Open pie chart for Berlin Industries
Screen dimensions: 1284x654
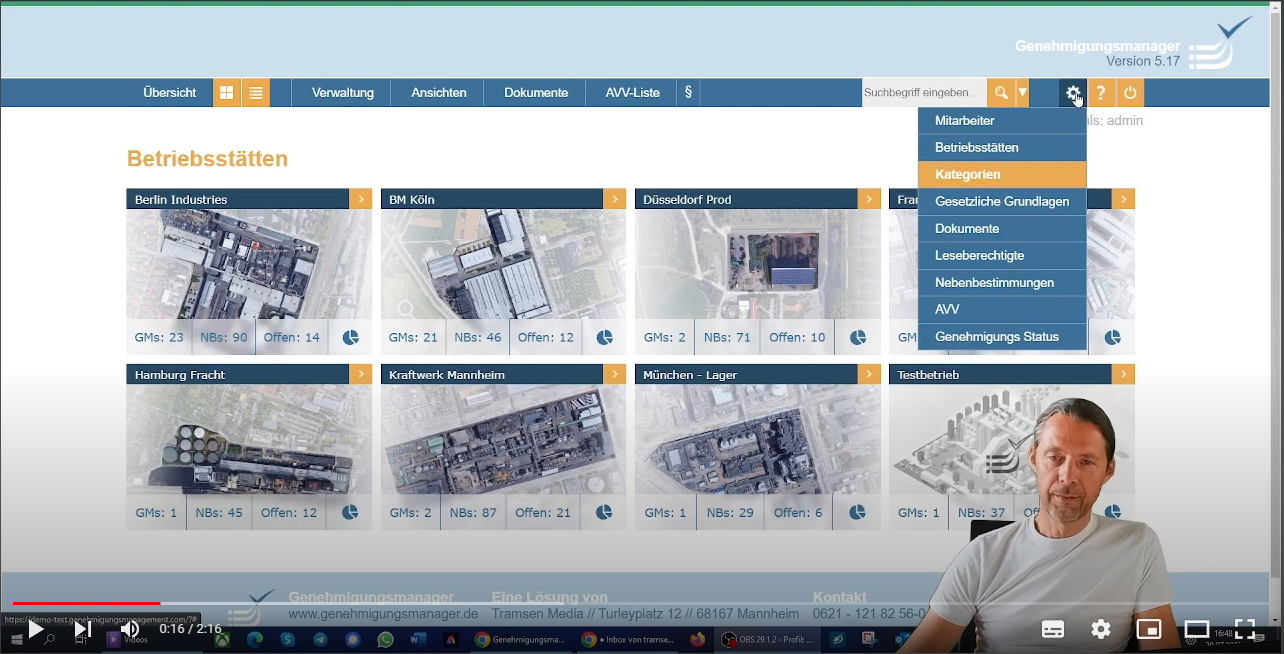(x=350, y=338)
